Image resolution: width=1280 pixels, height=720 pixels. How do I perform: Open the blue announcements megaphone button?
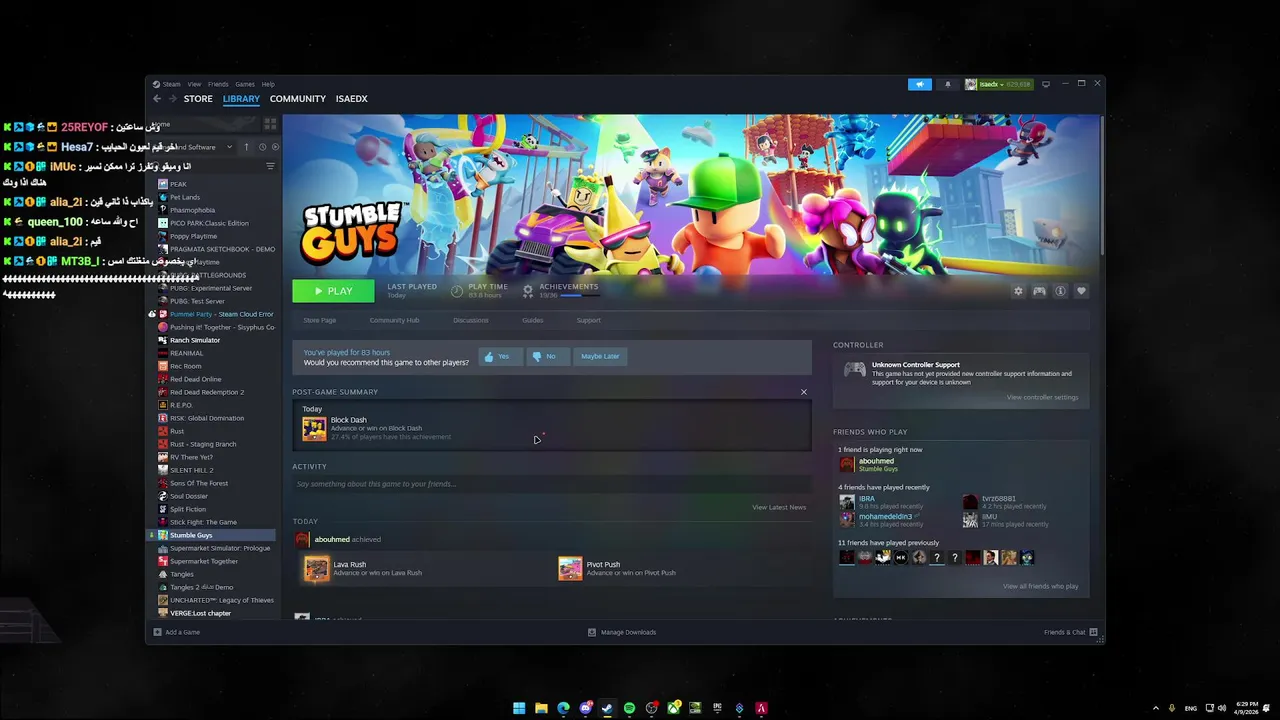[920, 84]
